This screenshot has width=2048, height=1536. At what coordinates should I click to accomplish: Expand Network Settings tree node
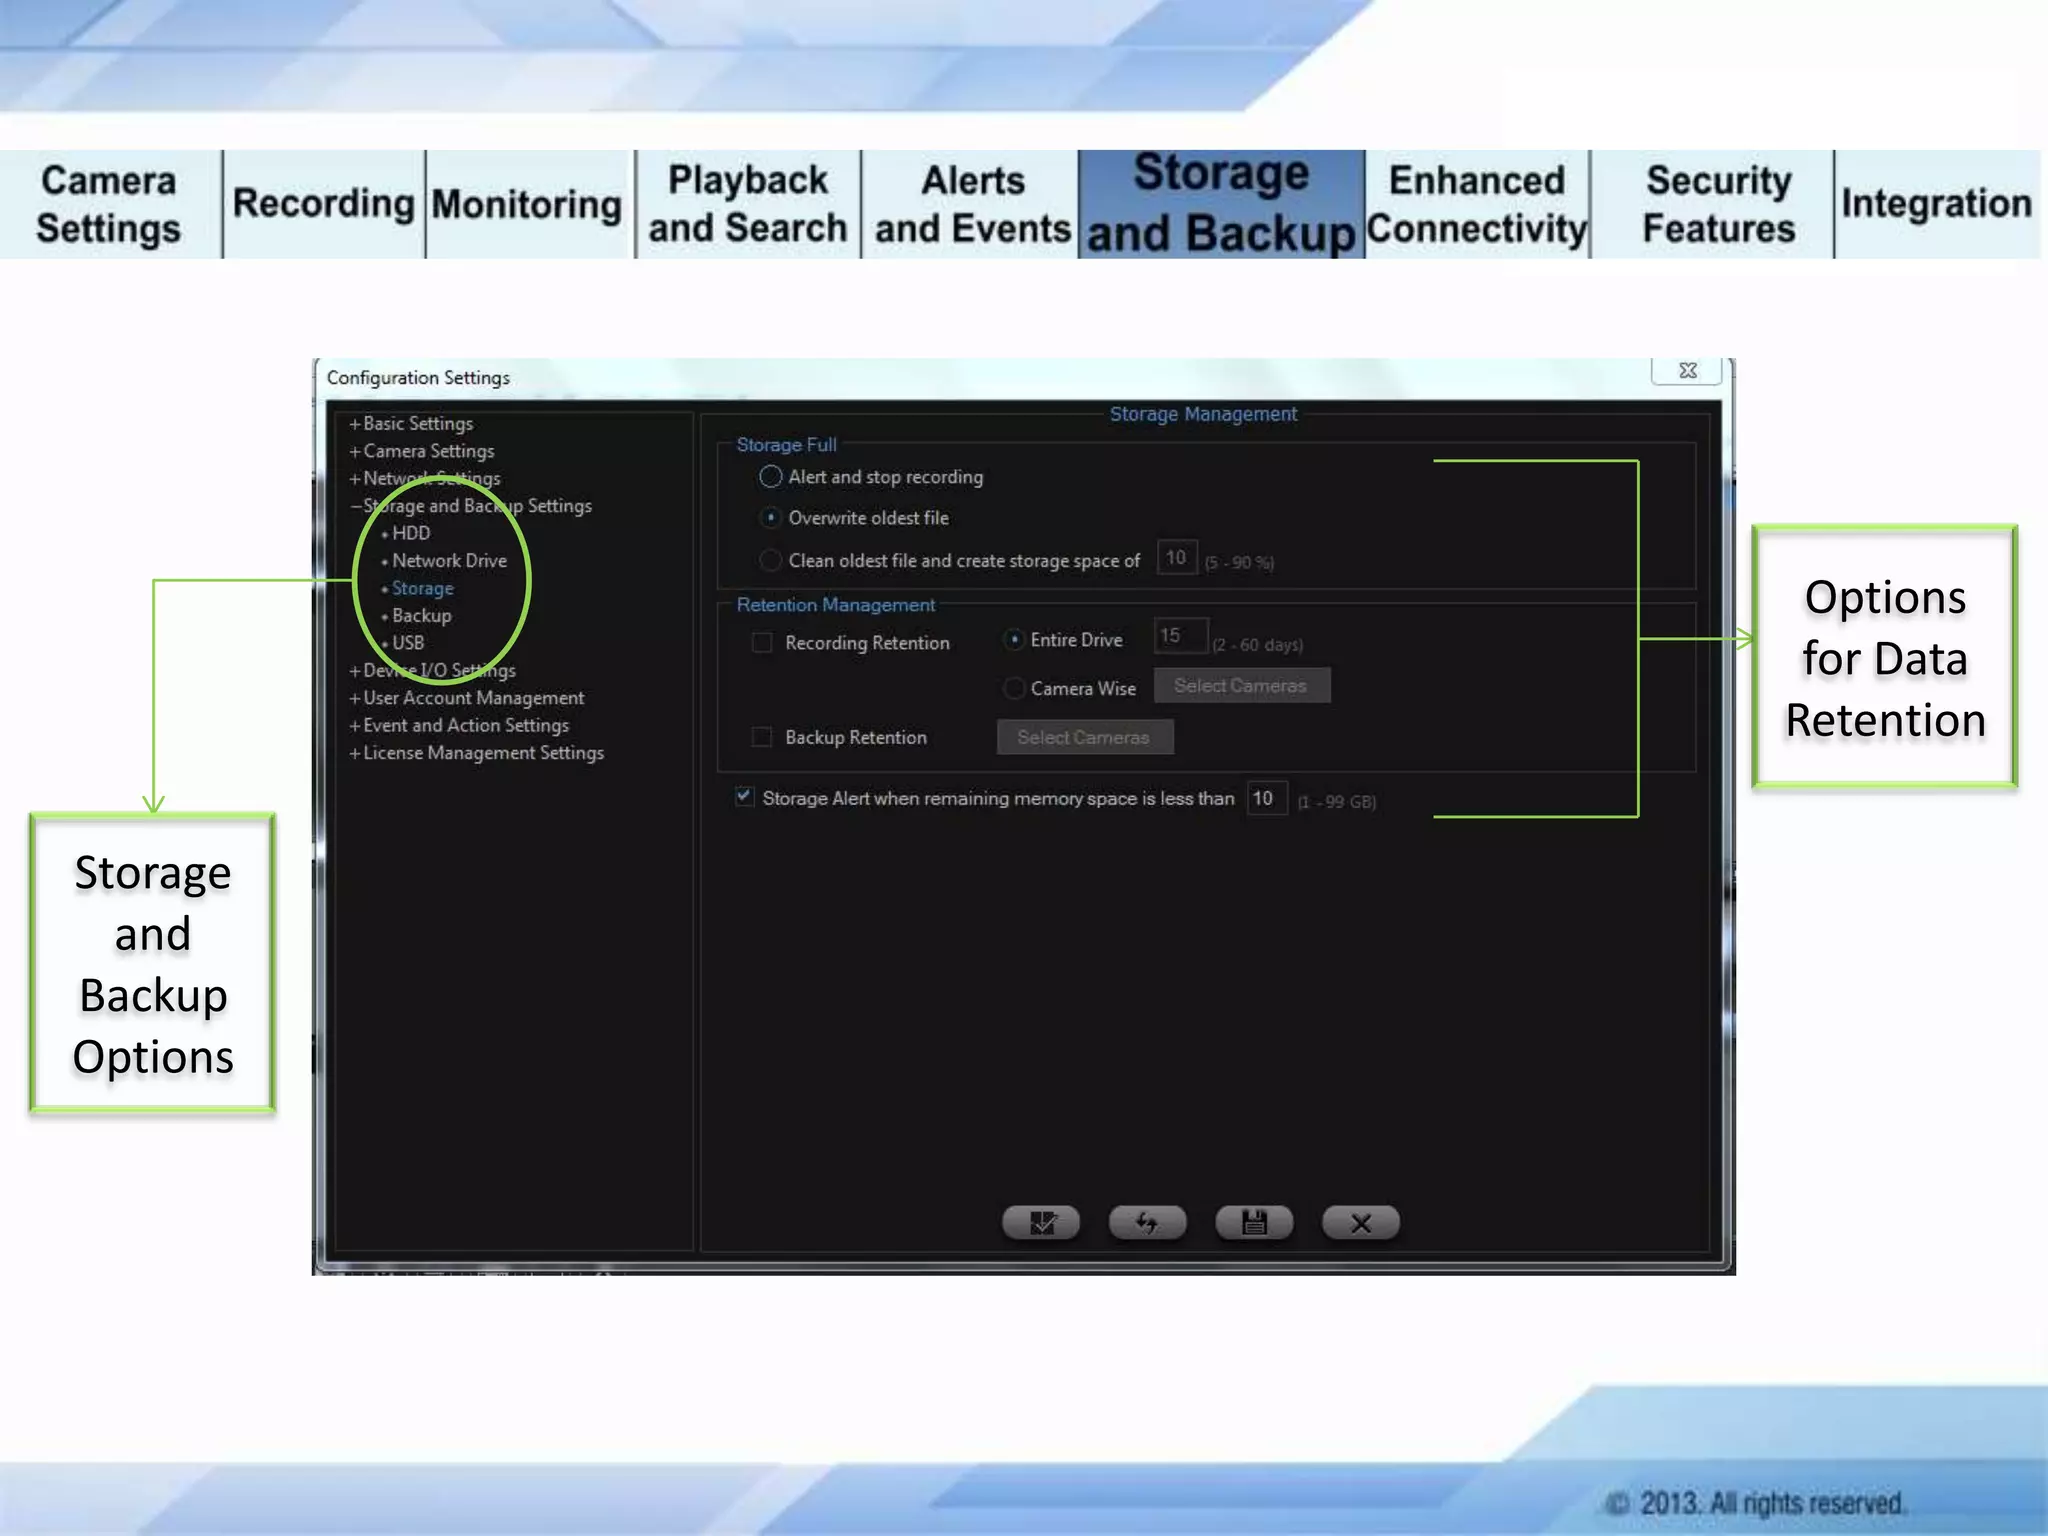tap(354, 479)
